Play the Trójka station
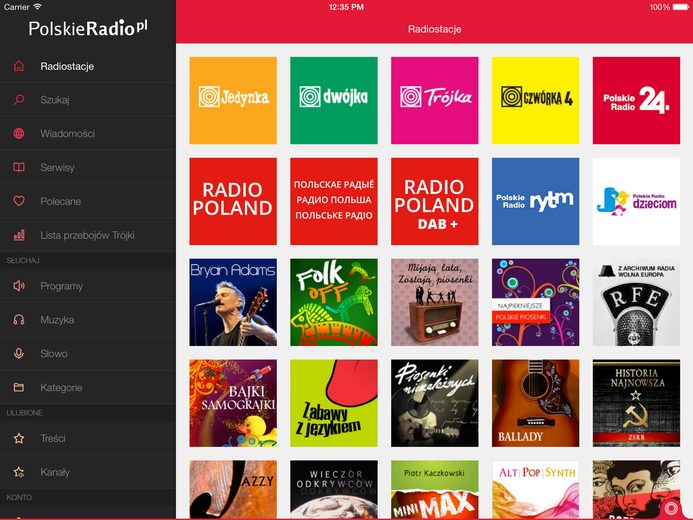Viewport: 693px width, 520px height. tap(434, 100)
